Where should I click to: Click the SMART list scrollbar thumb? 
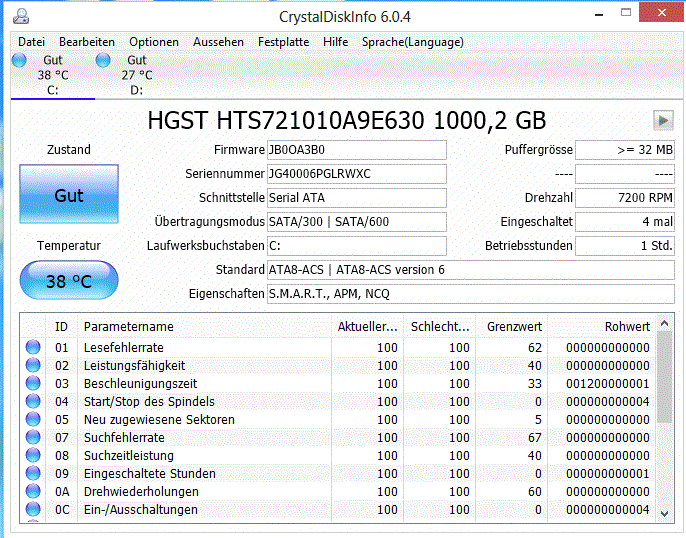pos(665,377)
